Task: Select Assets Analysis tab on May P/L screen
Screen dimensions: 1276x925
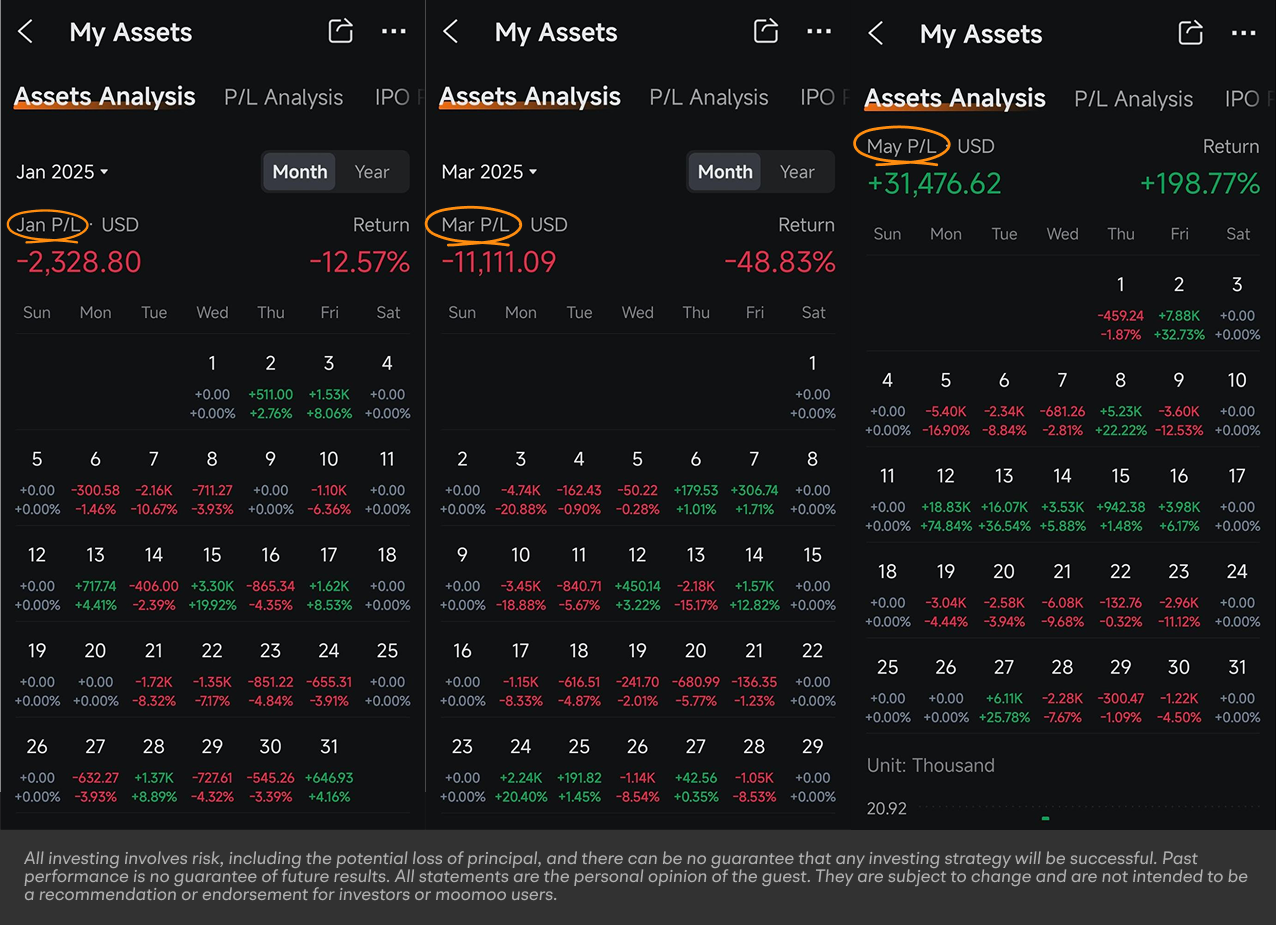Action: [x=955, y=98]
